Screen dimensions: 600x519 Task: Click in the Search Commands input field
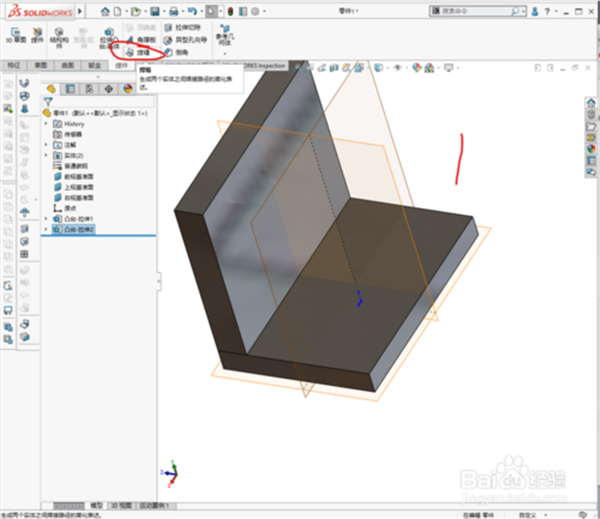(x=476, y=11)
